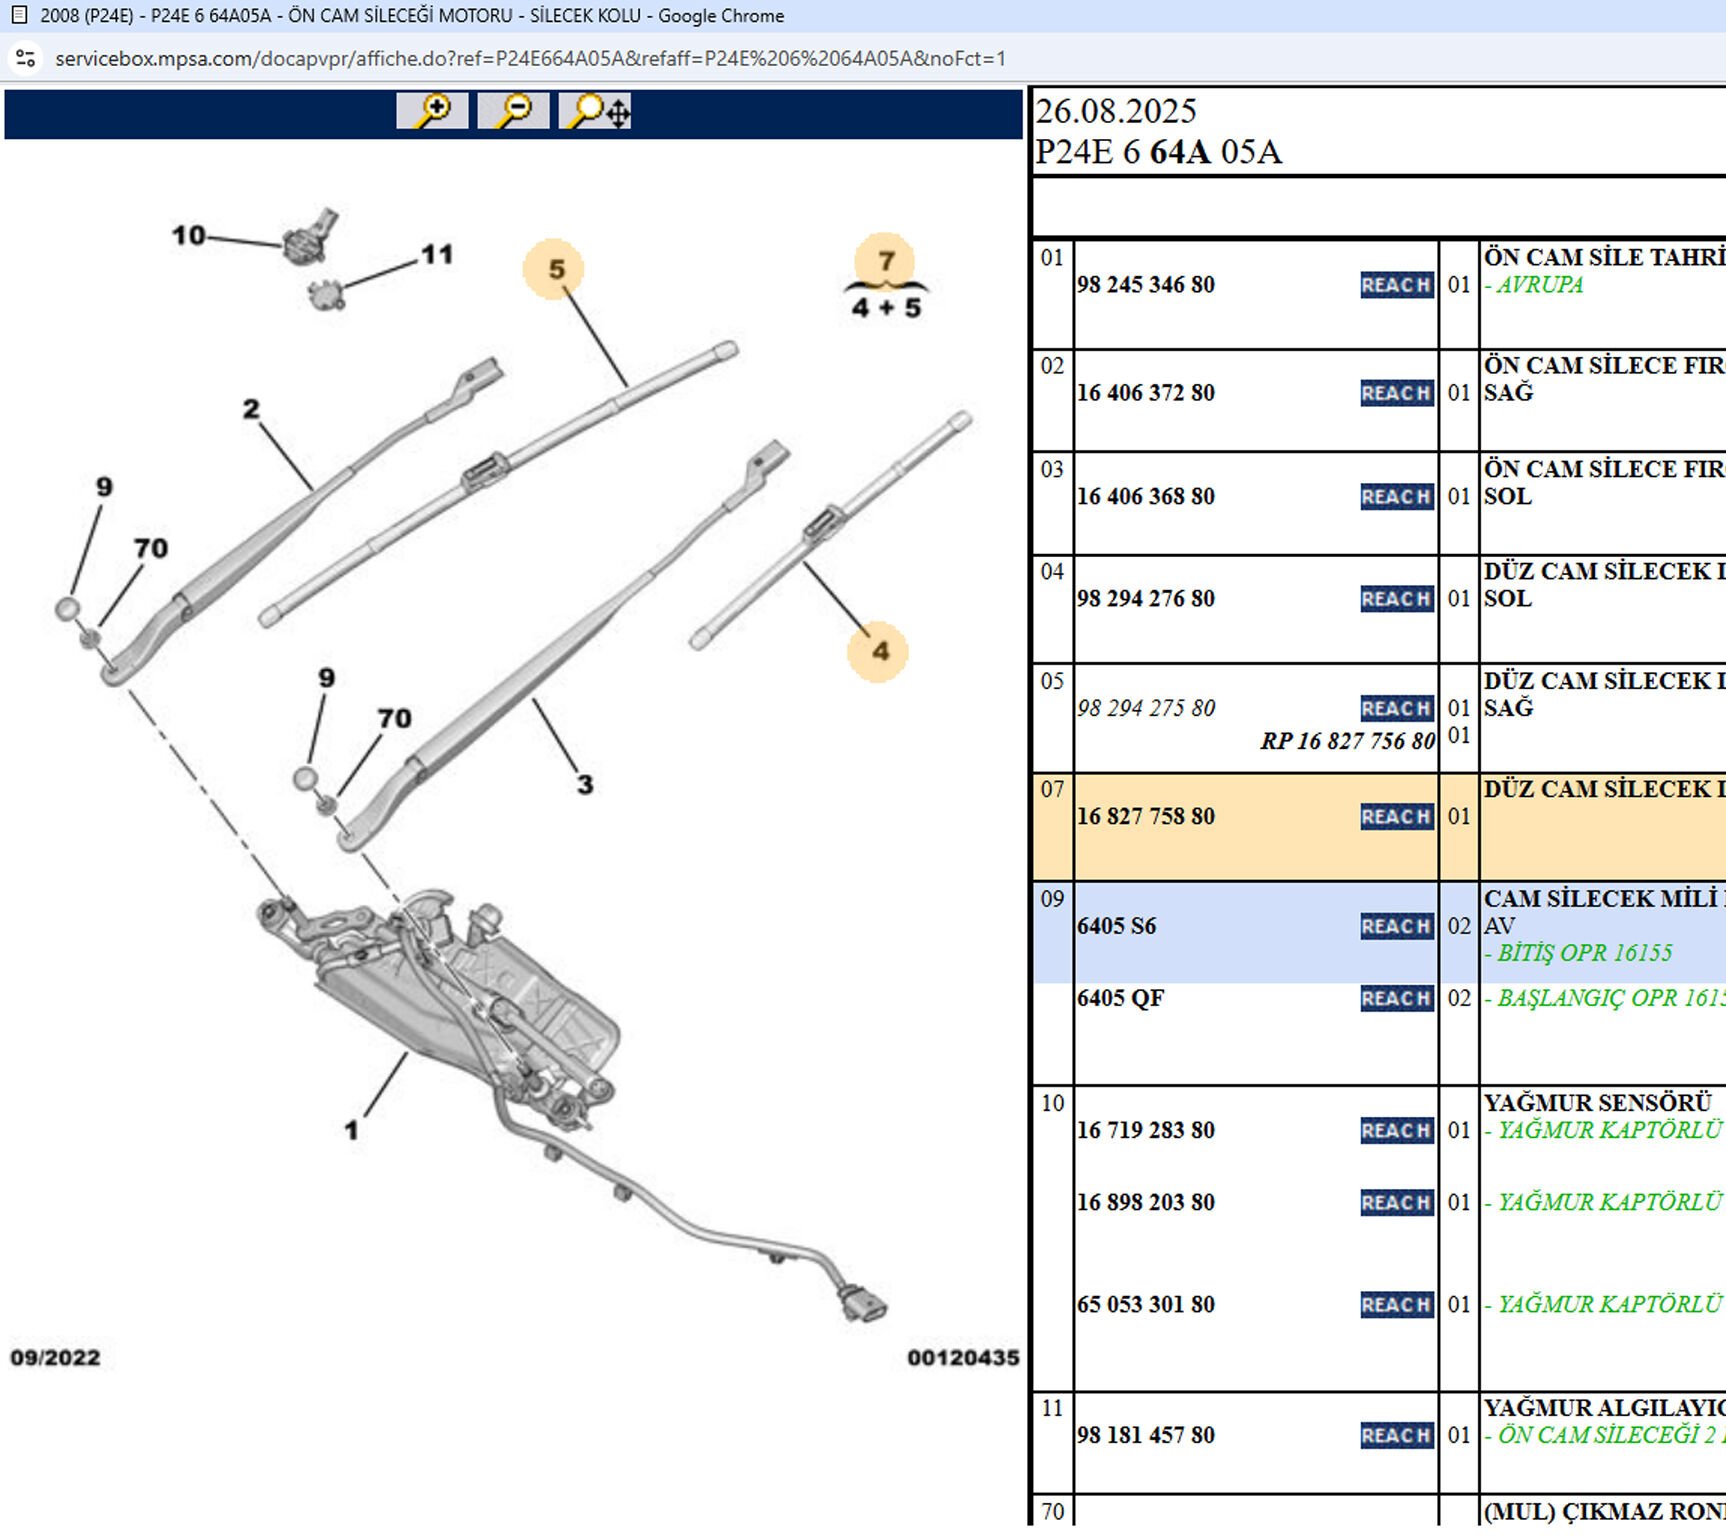Select part number 6405 S6
This screenshot has height=1536, width=1726.
click(x=1116, y=926)
